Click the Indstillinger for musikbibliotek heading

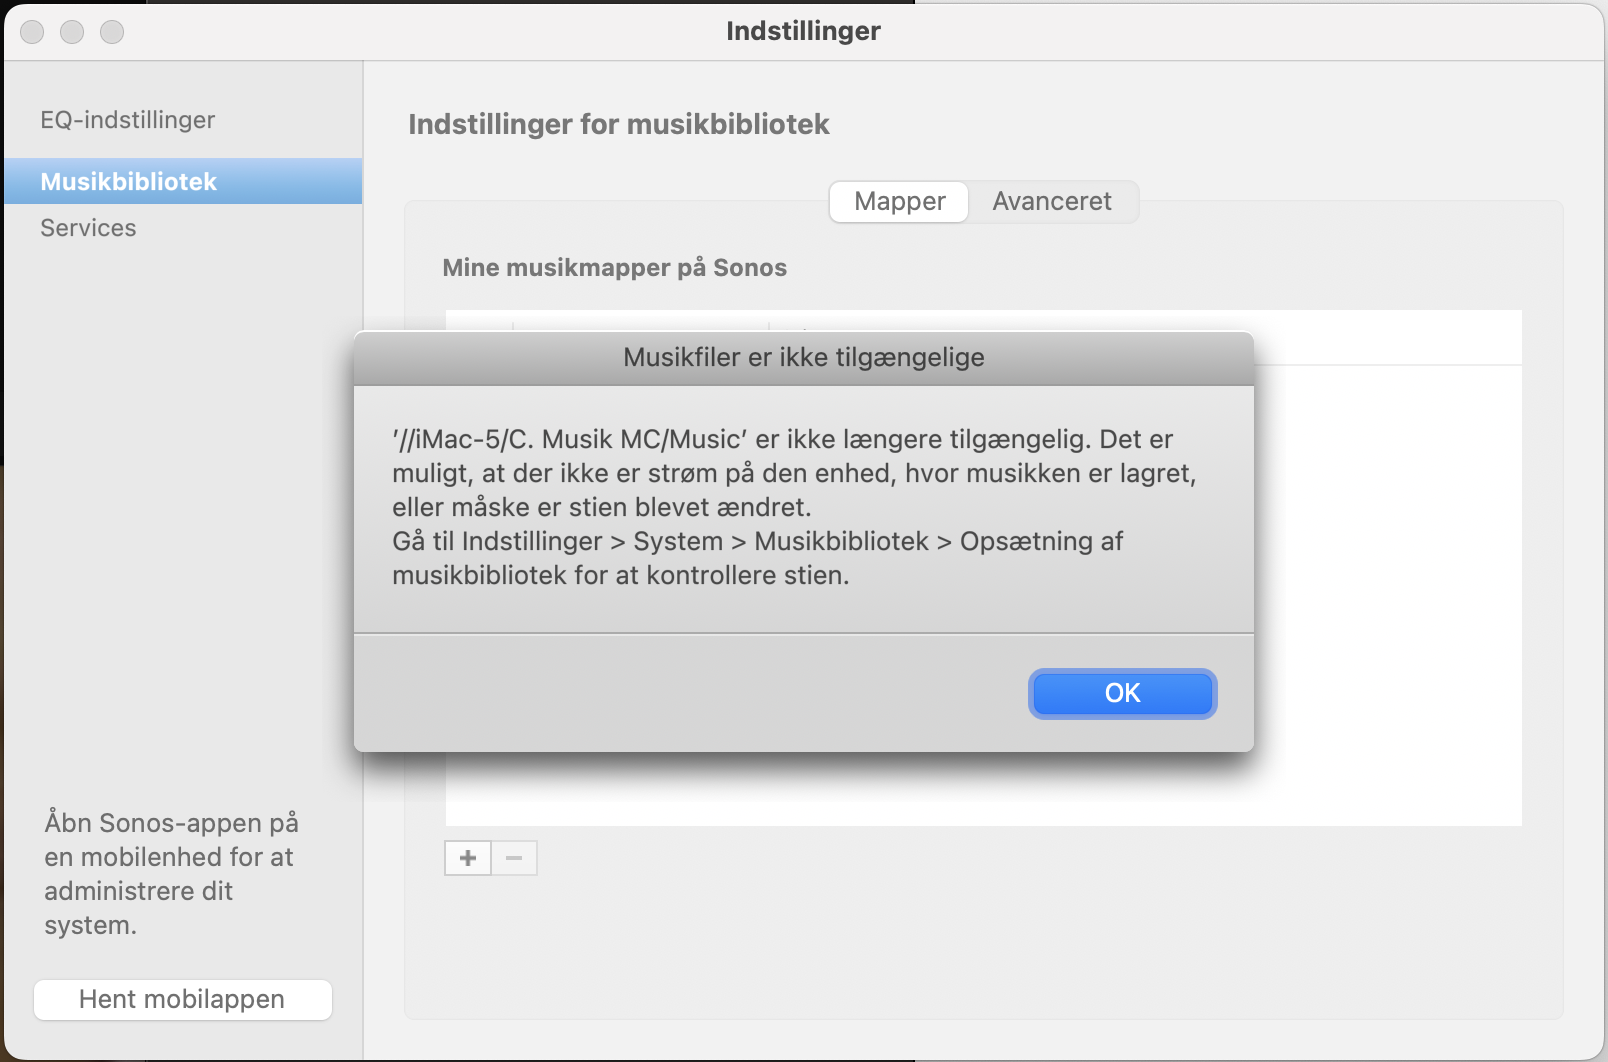(x=618, y=124)
